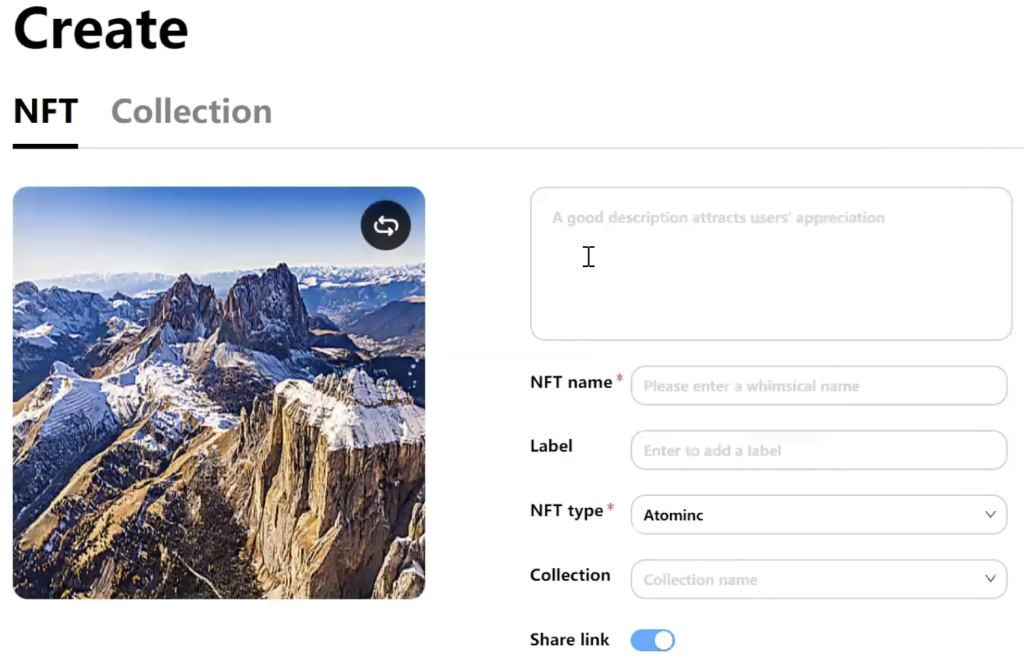Click into the description text area
Screen dimensions: 1024x659
(771, 264)
